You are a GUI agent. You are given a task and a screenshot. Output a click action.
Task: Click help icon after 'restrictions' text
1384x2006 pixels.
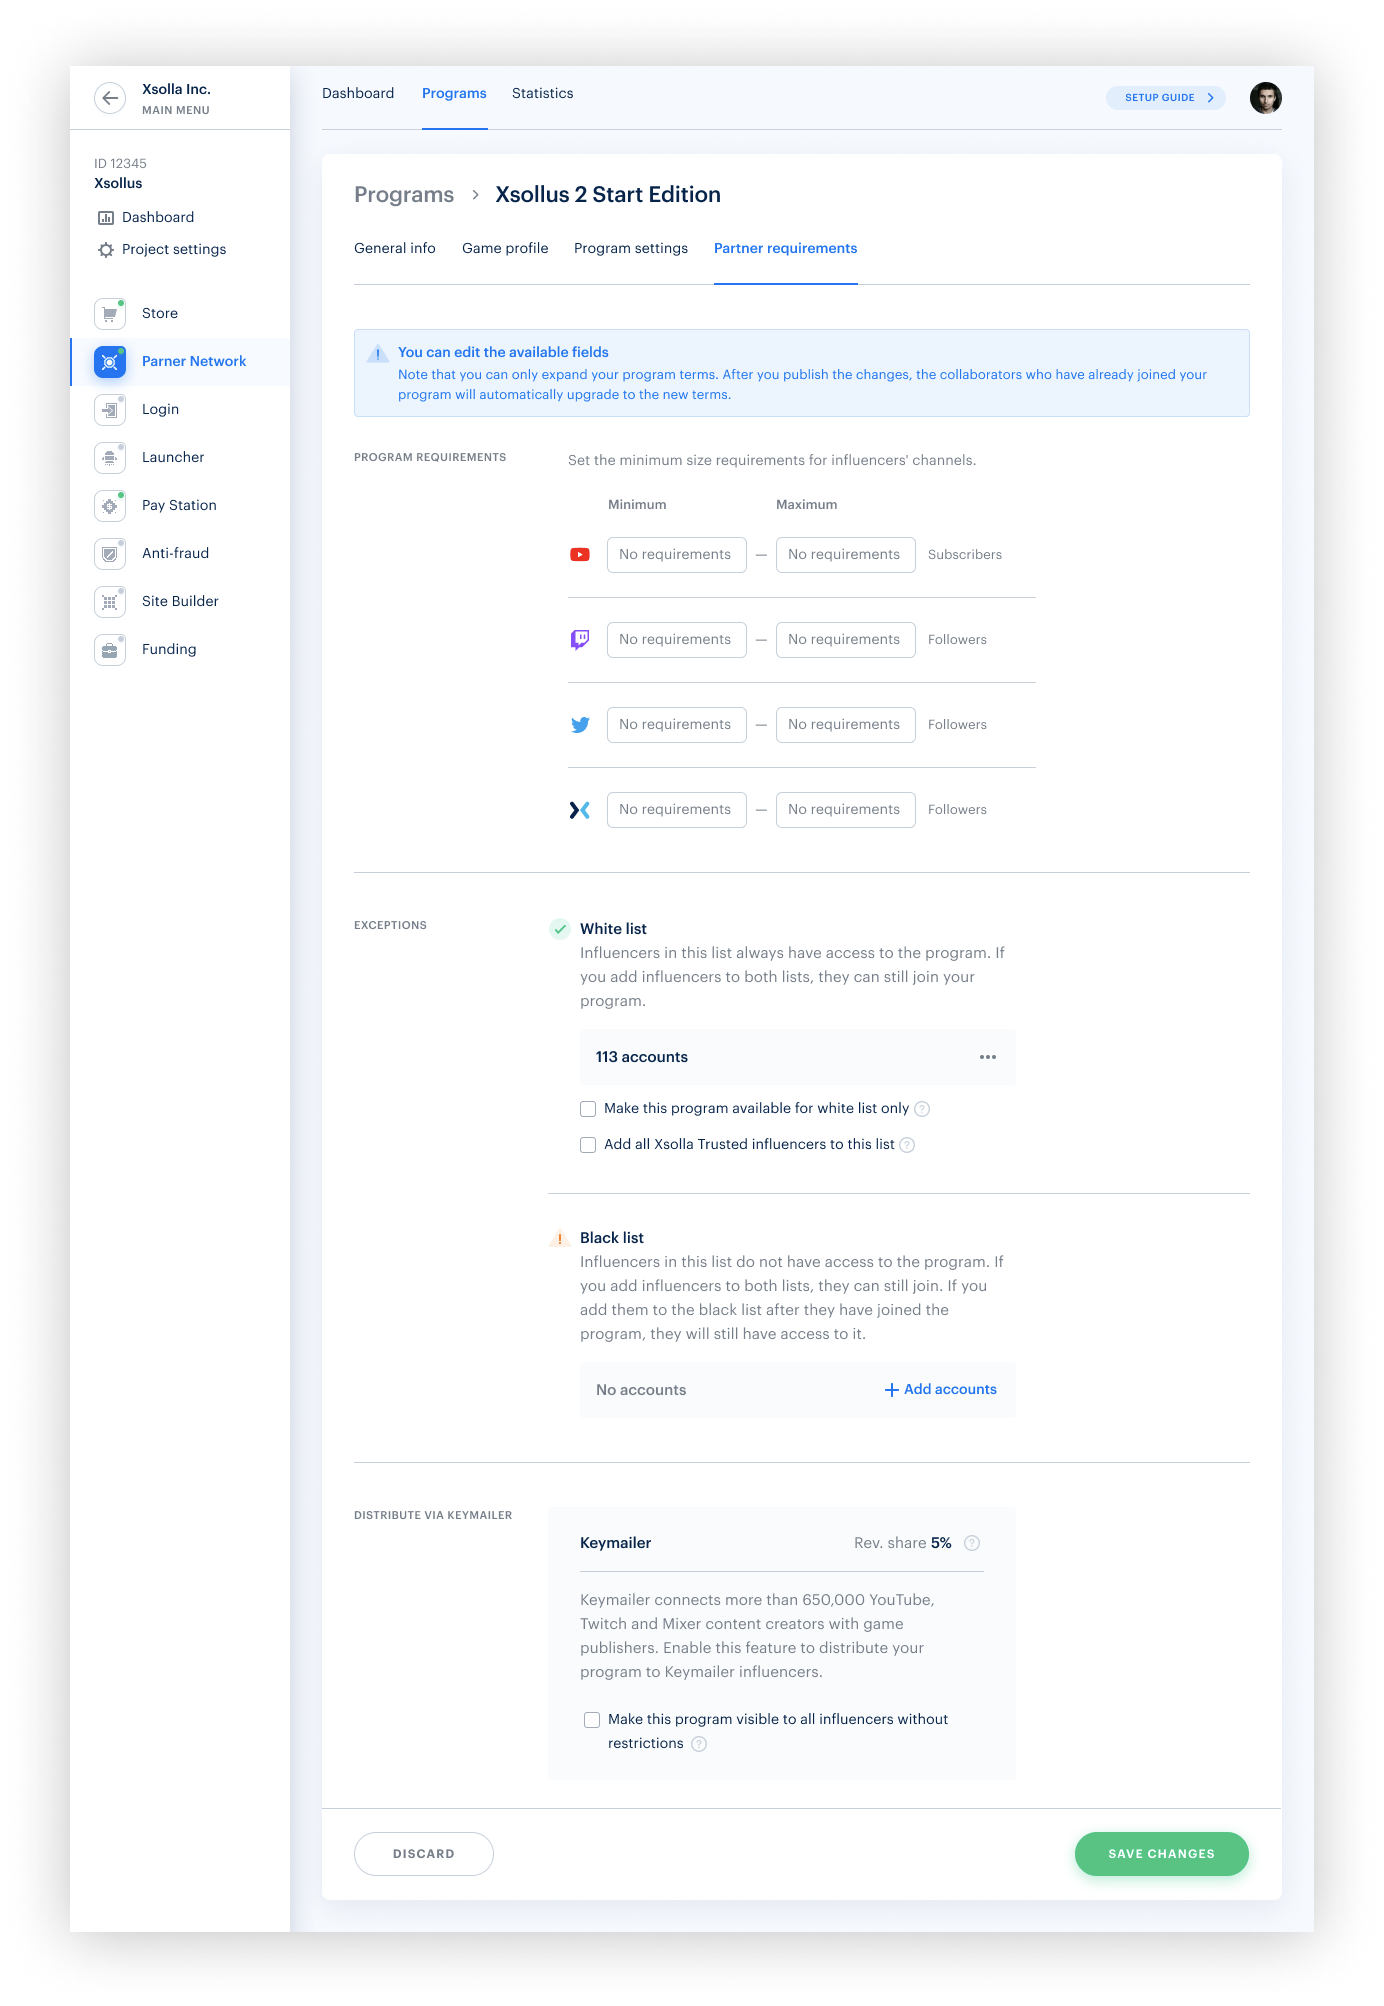(x=699, y=1744)
